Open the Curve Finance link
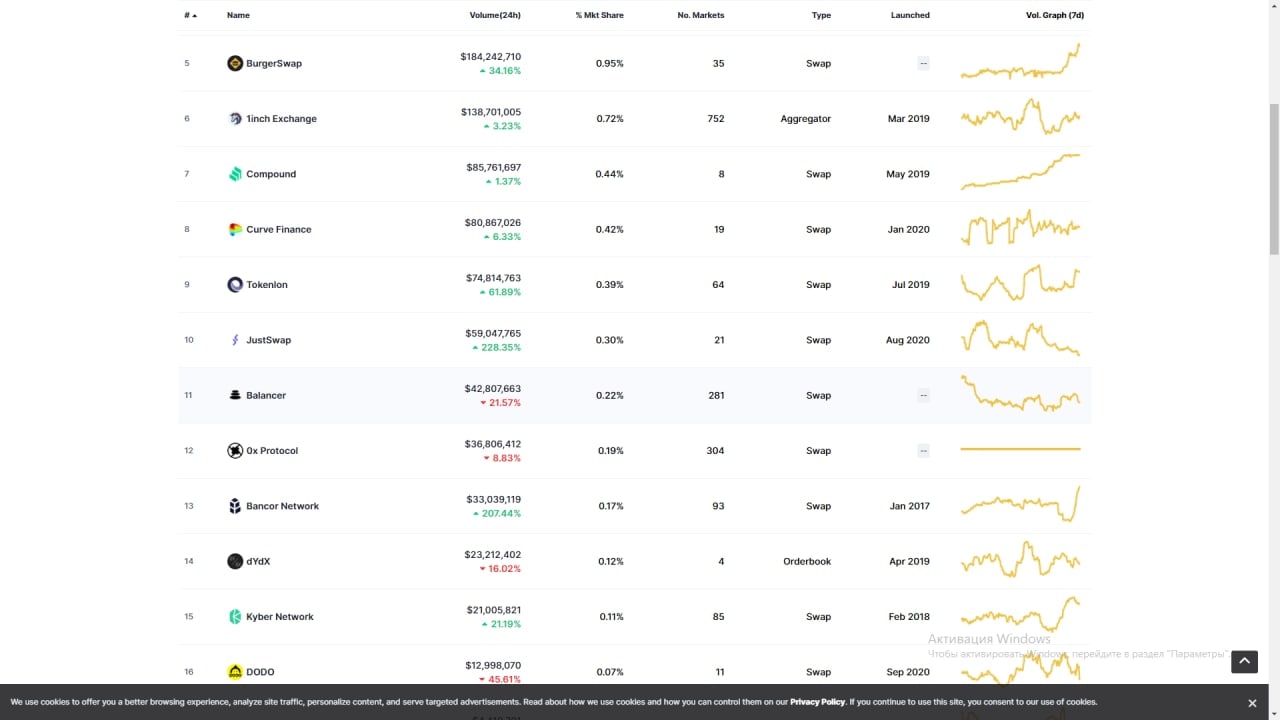The height and width of the screenshot is (720, 1280). tap(279, 229)
